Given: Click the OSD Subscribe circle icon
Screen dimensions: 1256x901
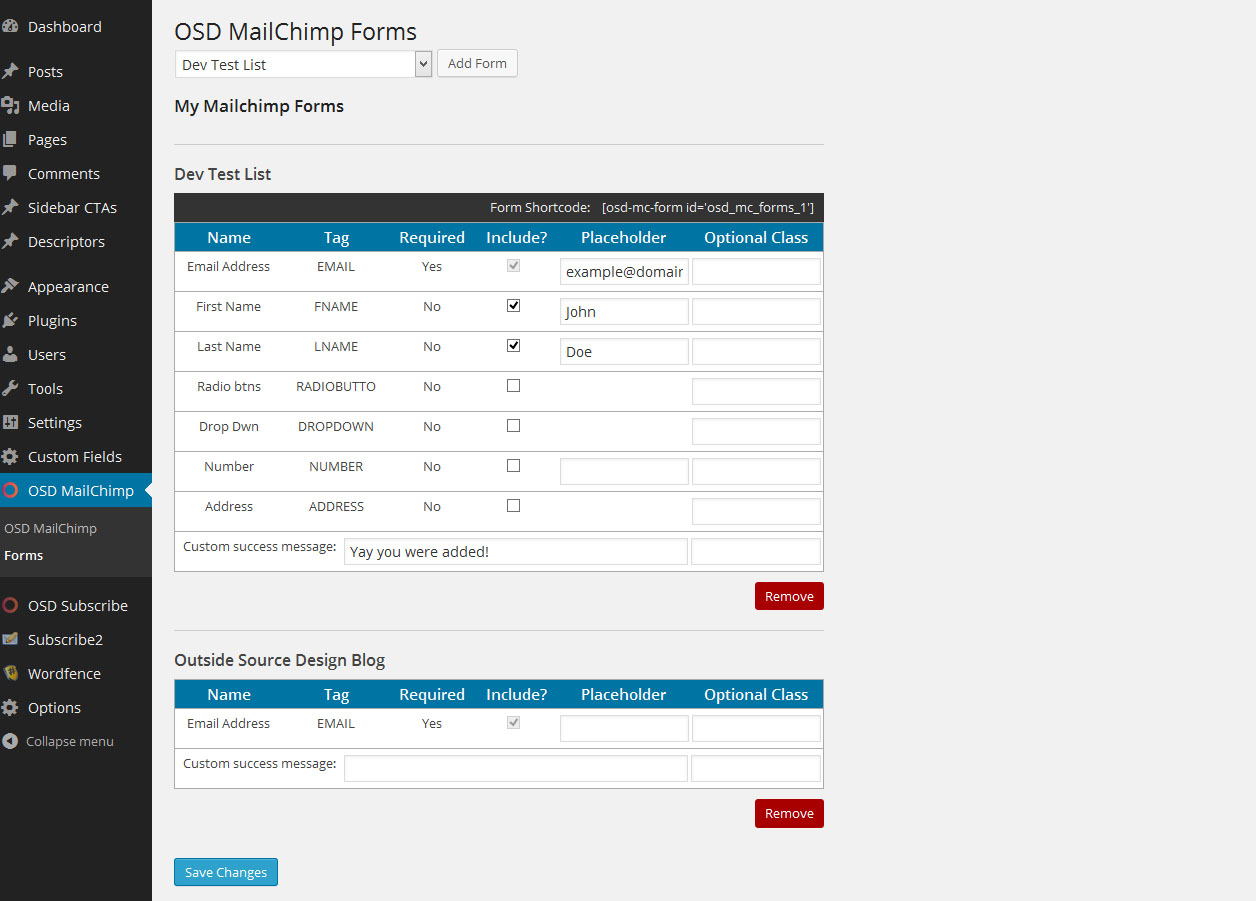Looking at the screenshot, I should coord(10,606).
